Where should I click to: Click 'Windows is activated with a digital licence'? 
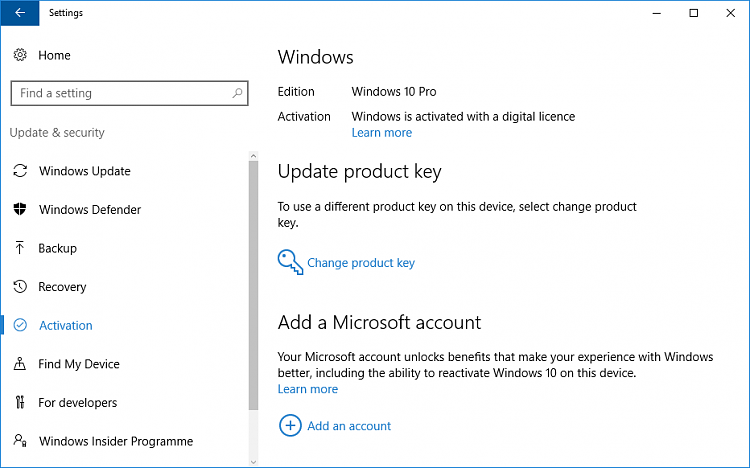pos(463,117)
